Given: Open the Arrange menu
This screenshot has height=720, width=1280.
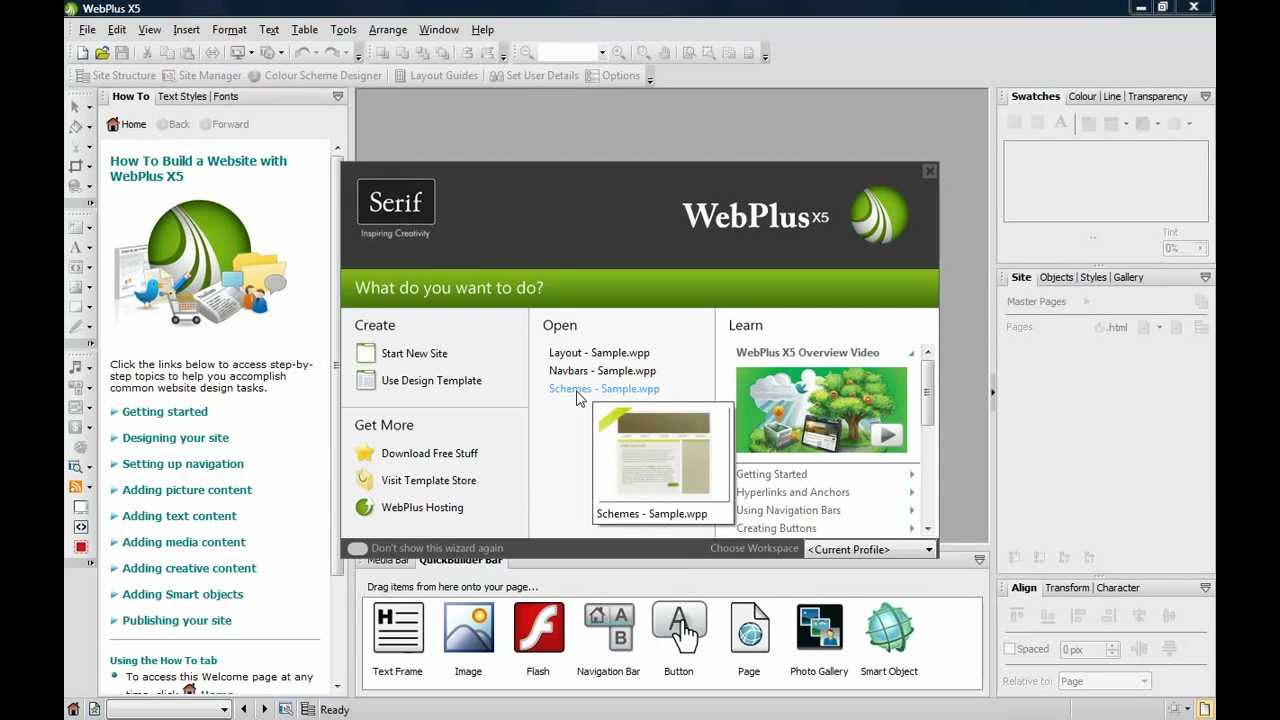Looking at the screenshot, I should pyautogui.click(x=387, y=30).
